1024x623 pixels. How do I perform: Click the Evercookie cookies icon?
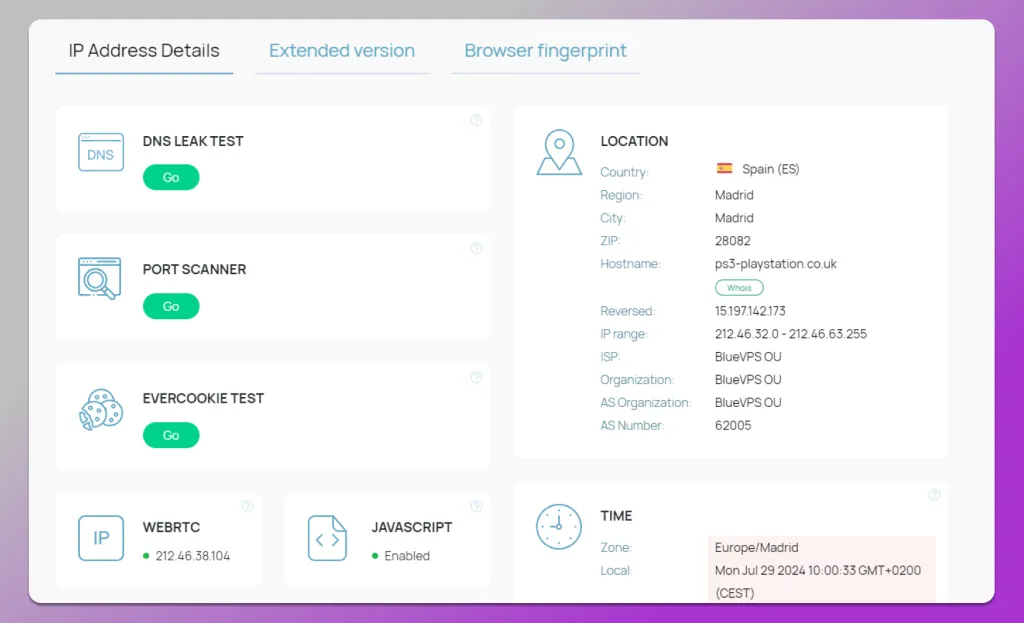pos(101,409)
